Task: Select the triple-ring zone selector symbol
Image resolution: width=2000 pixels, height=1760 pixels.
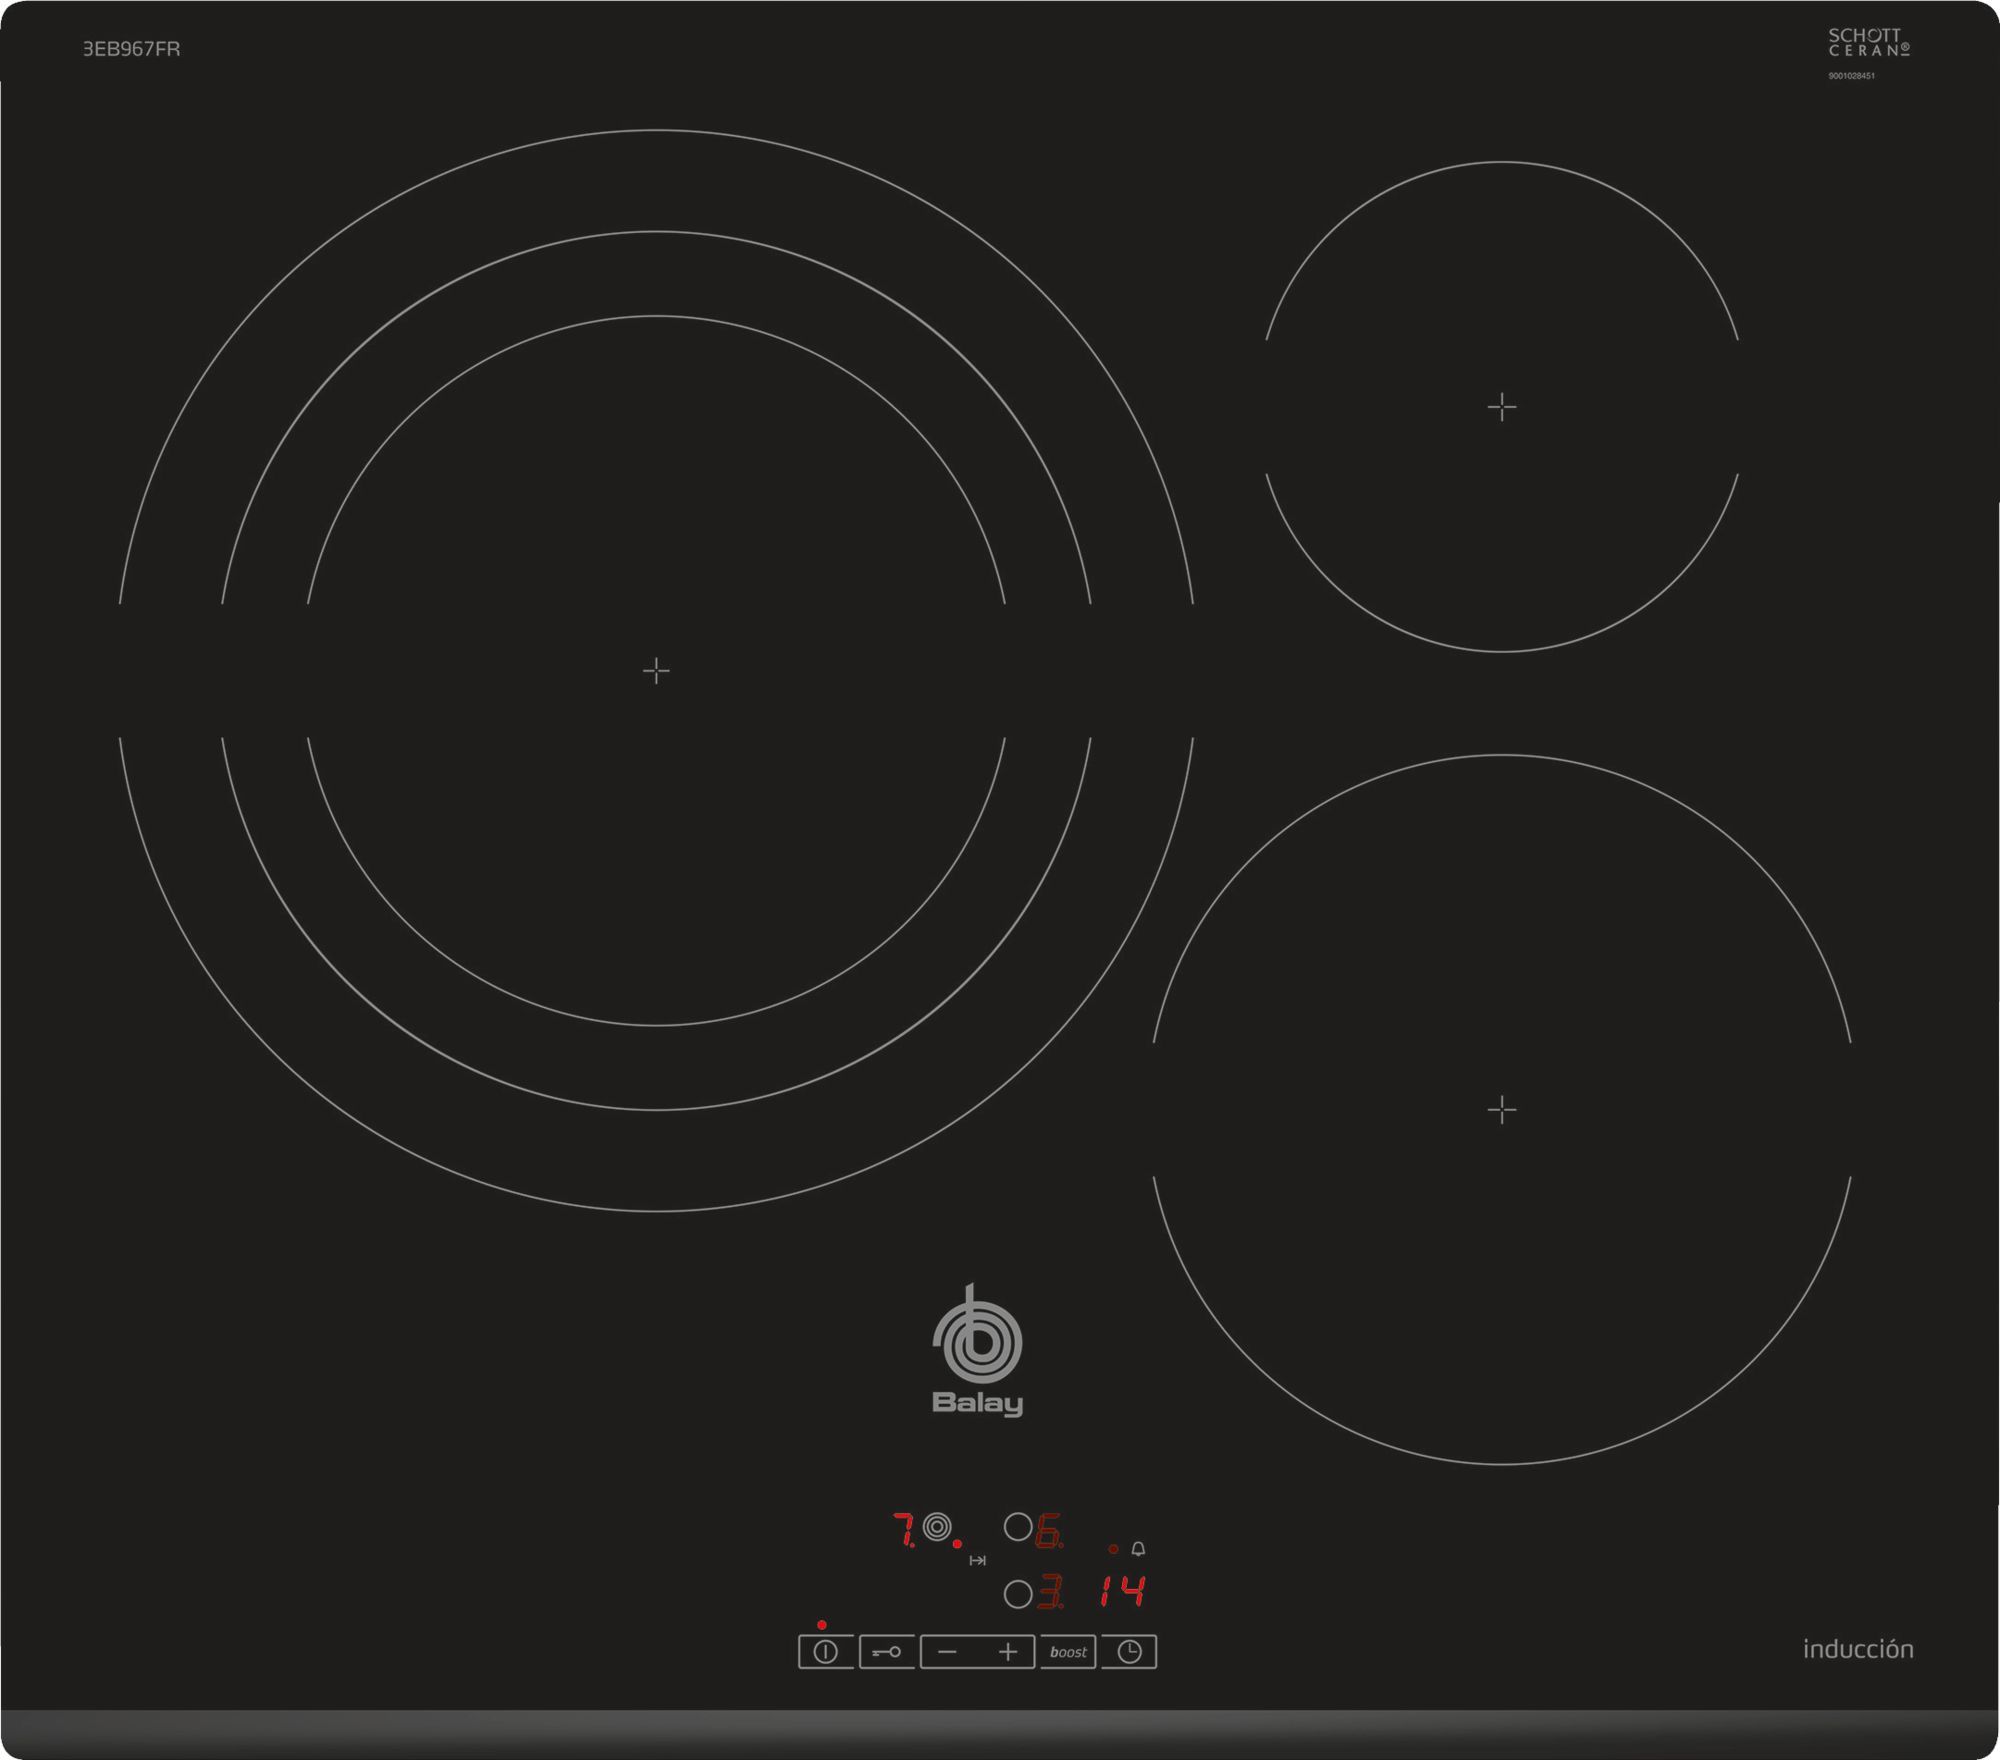Action: (x=937, y=1527)
